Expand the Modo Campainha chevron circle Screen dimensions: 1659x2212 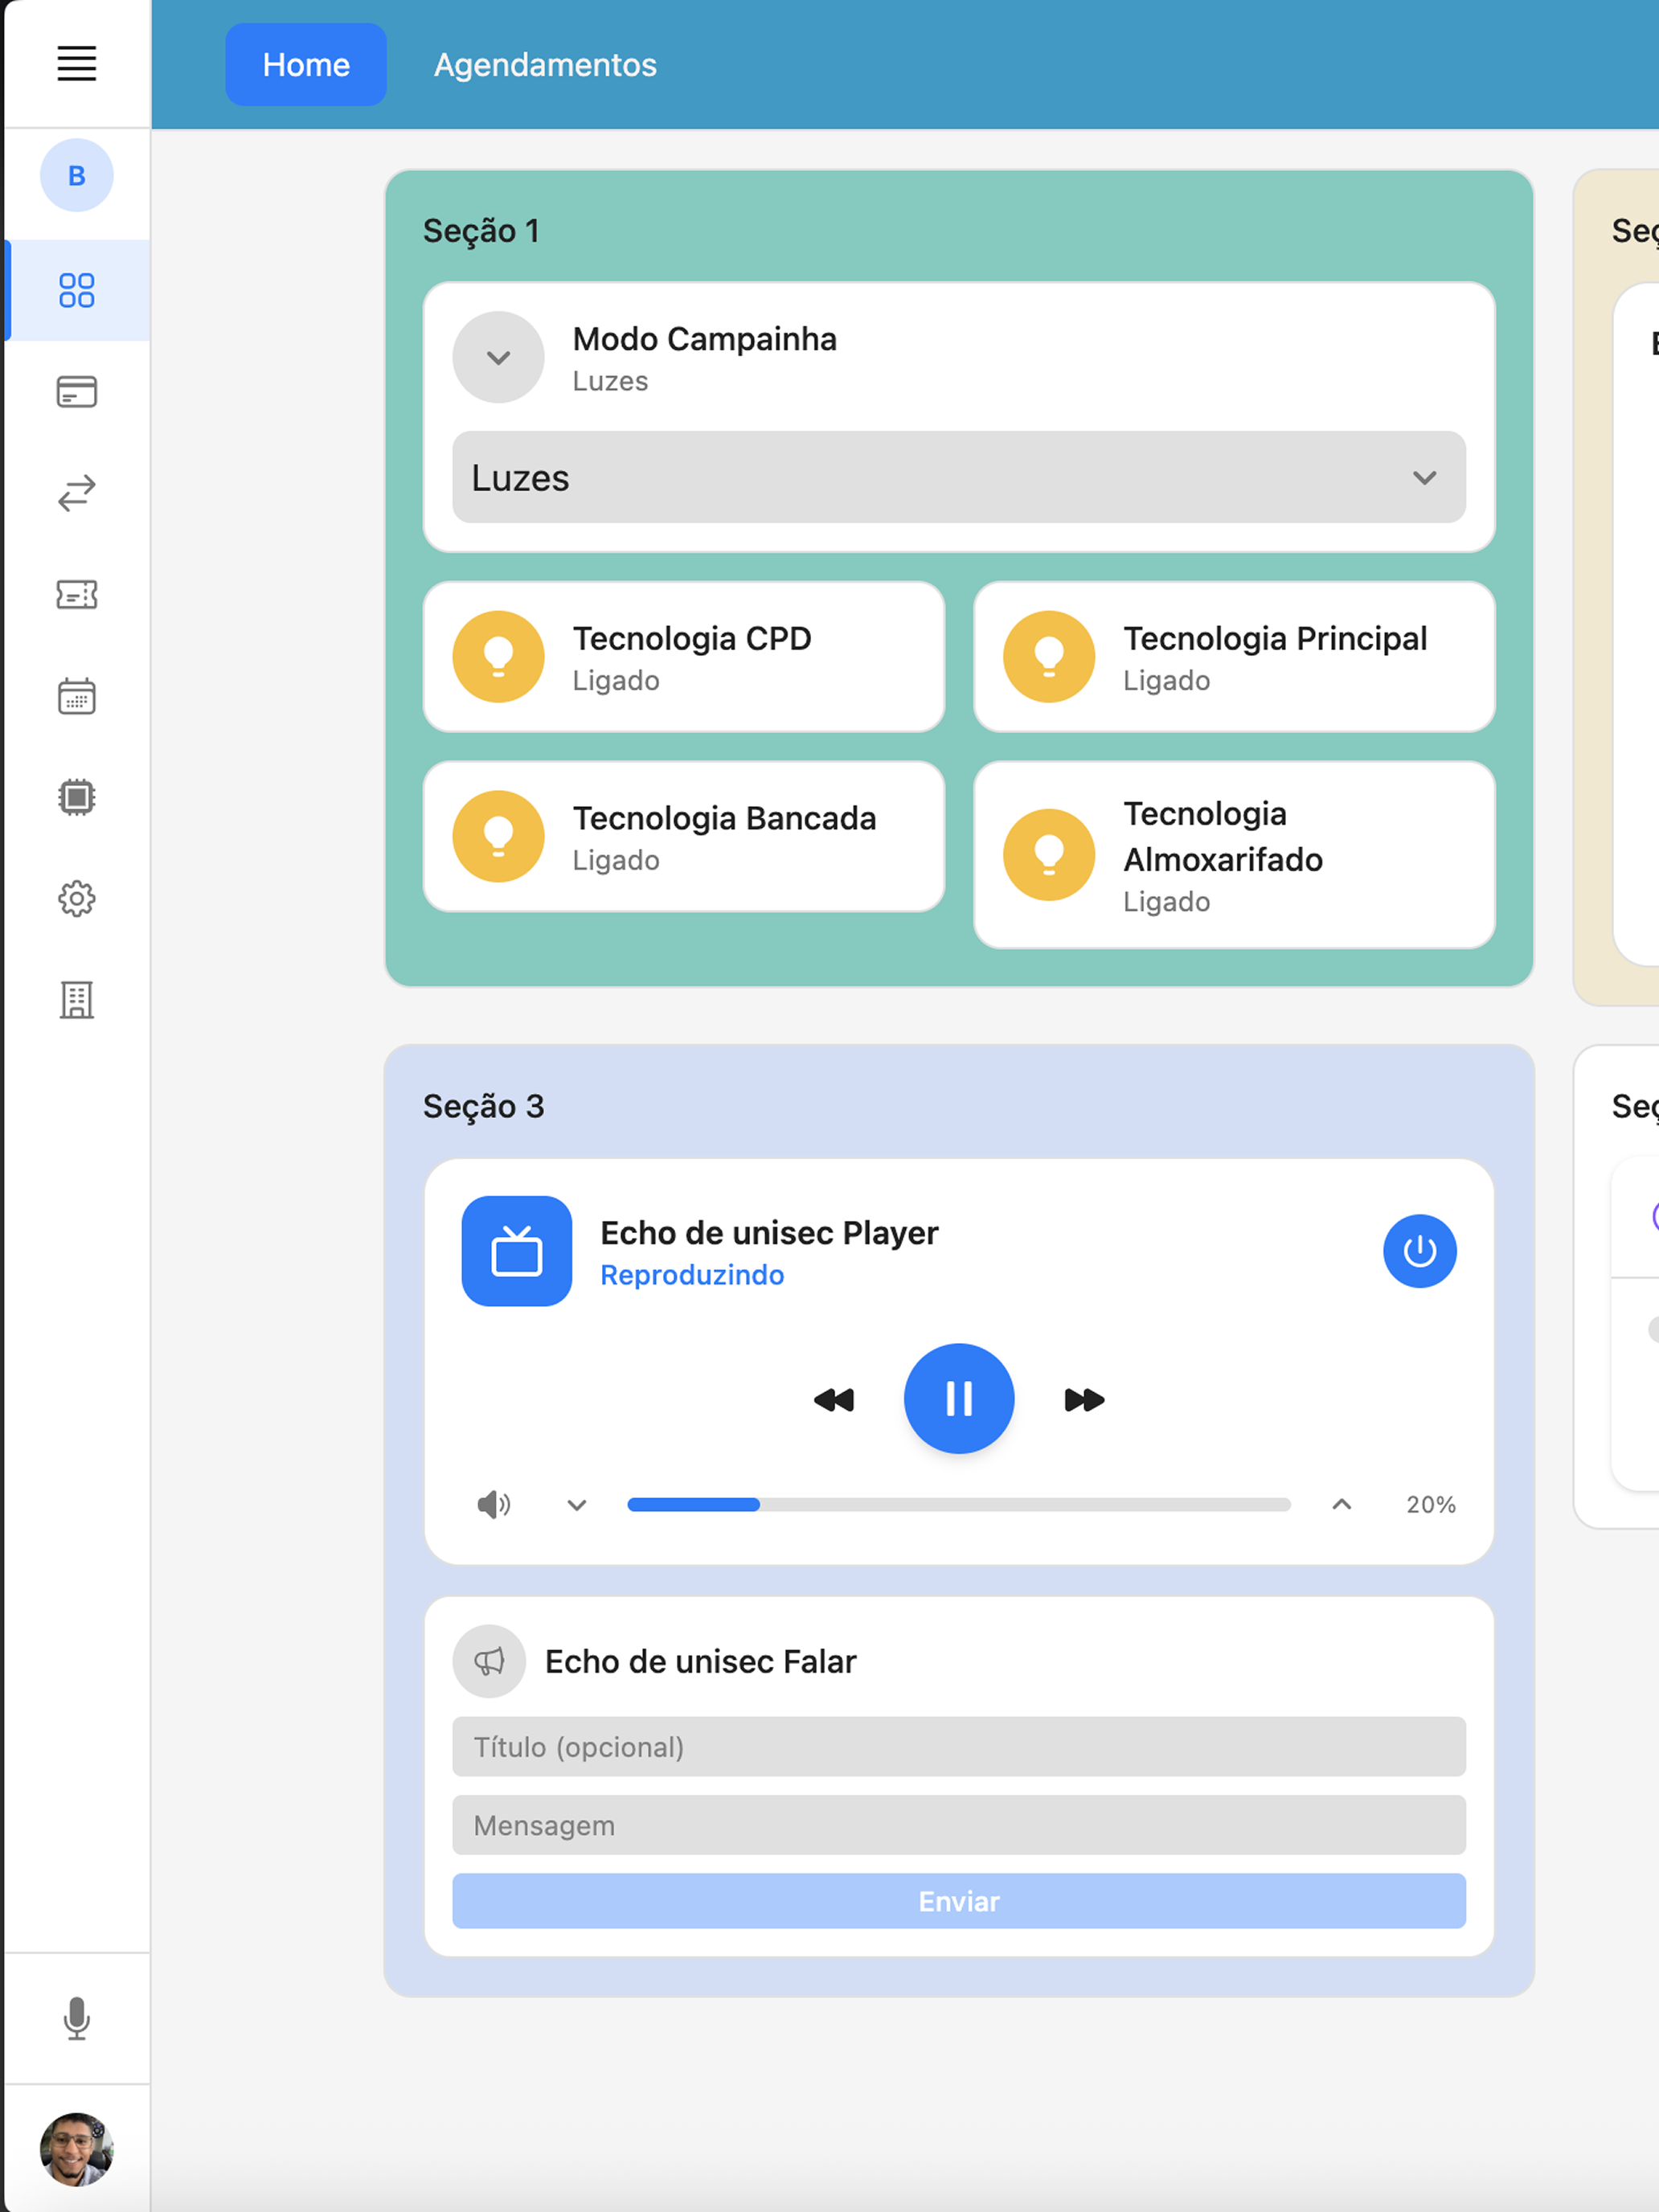(498, 357)
